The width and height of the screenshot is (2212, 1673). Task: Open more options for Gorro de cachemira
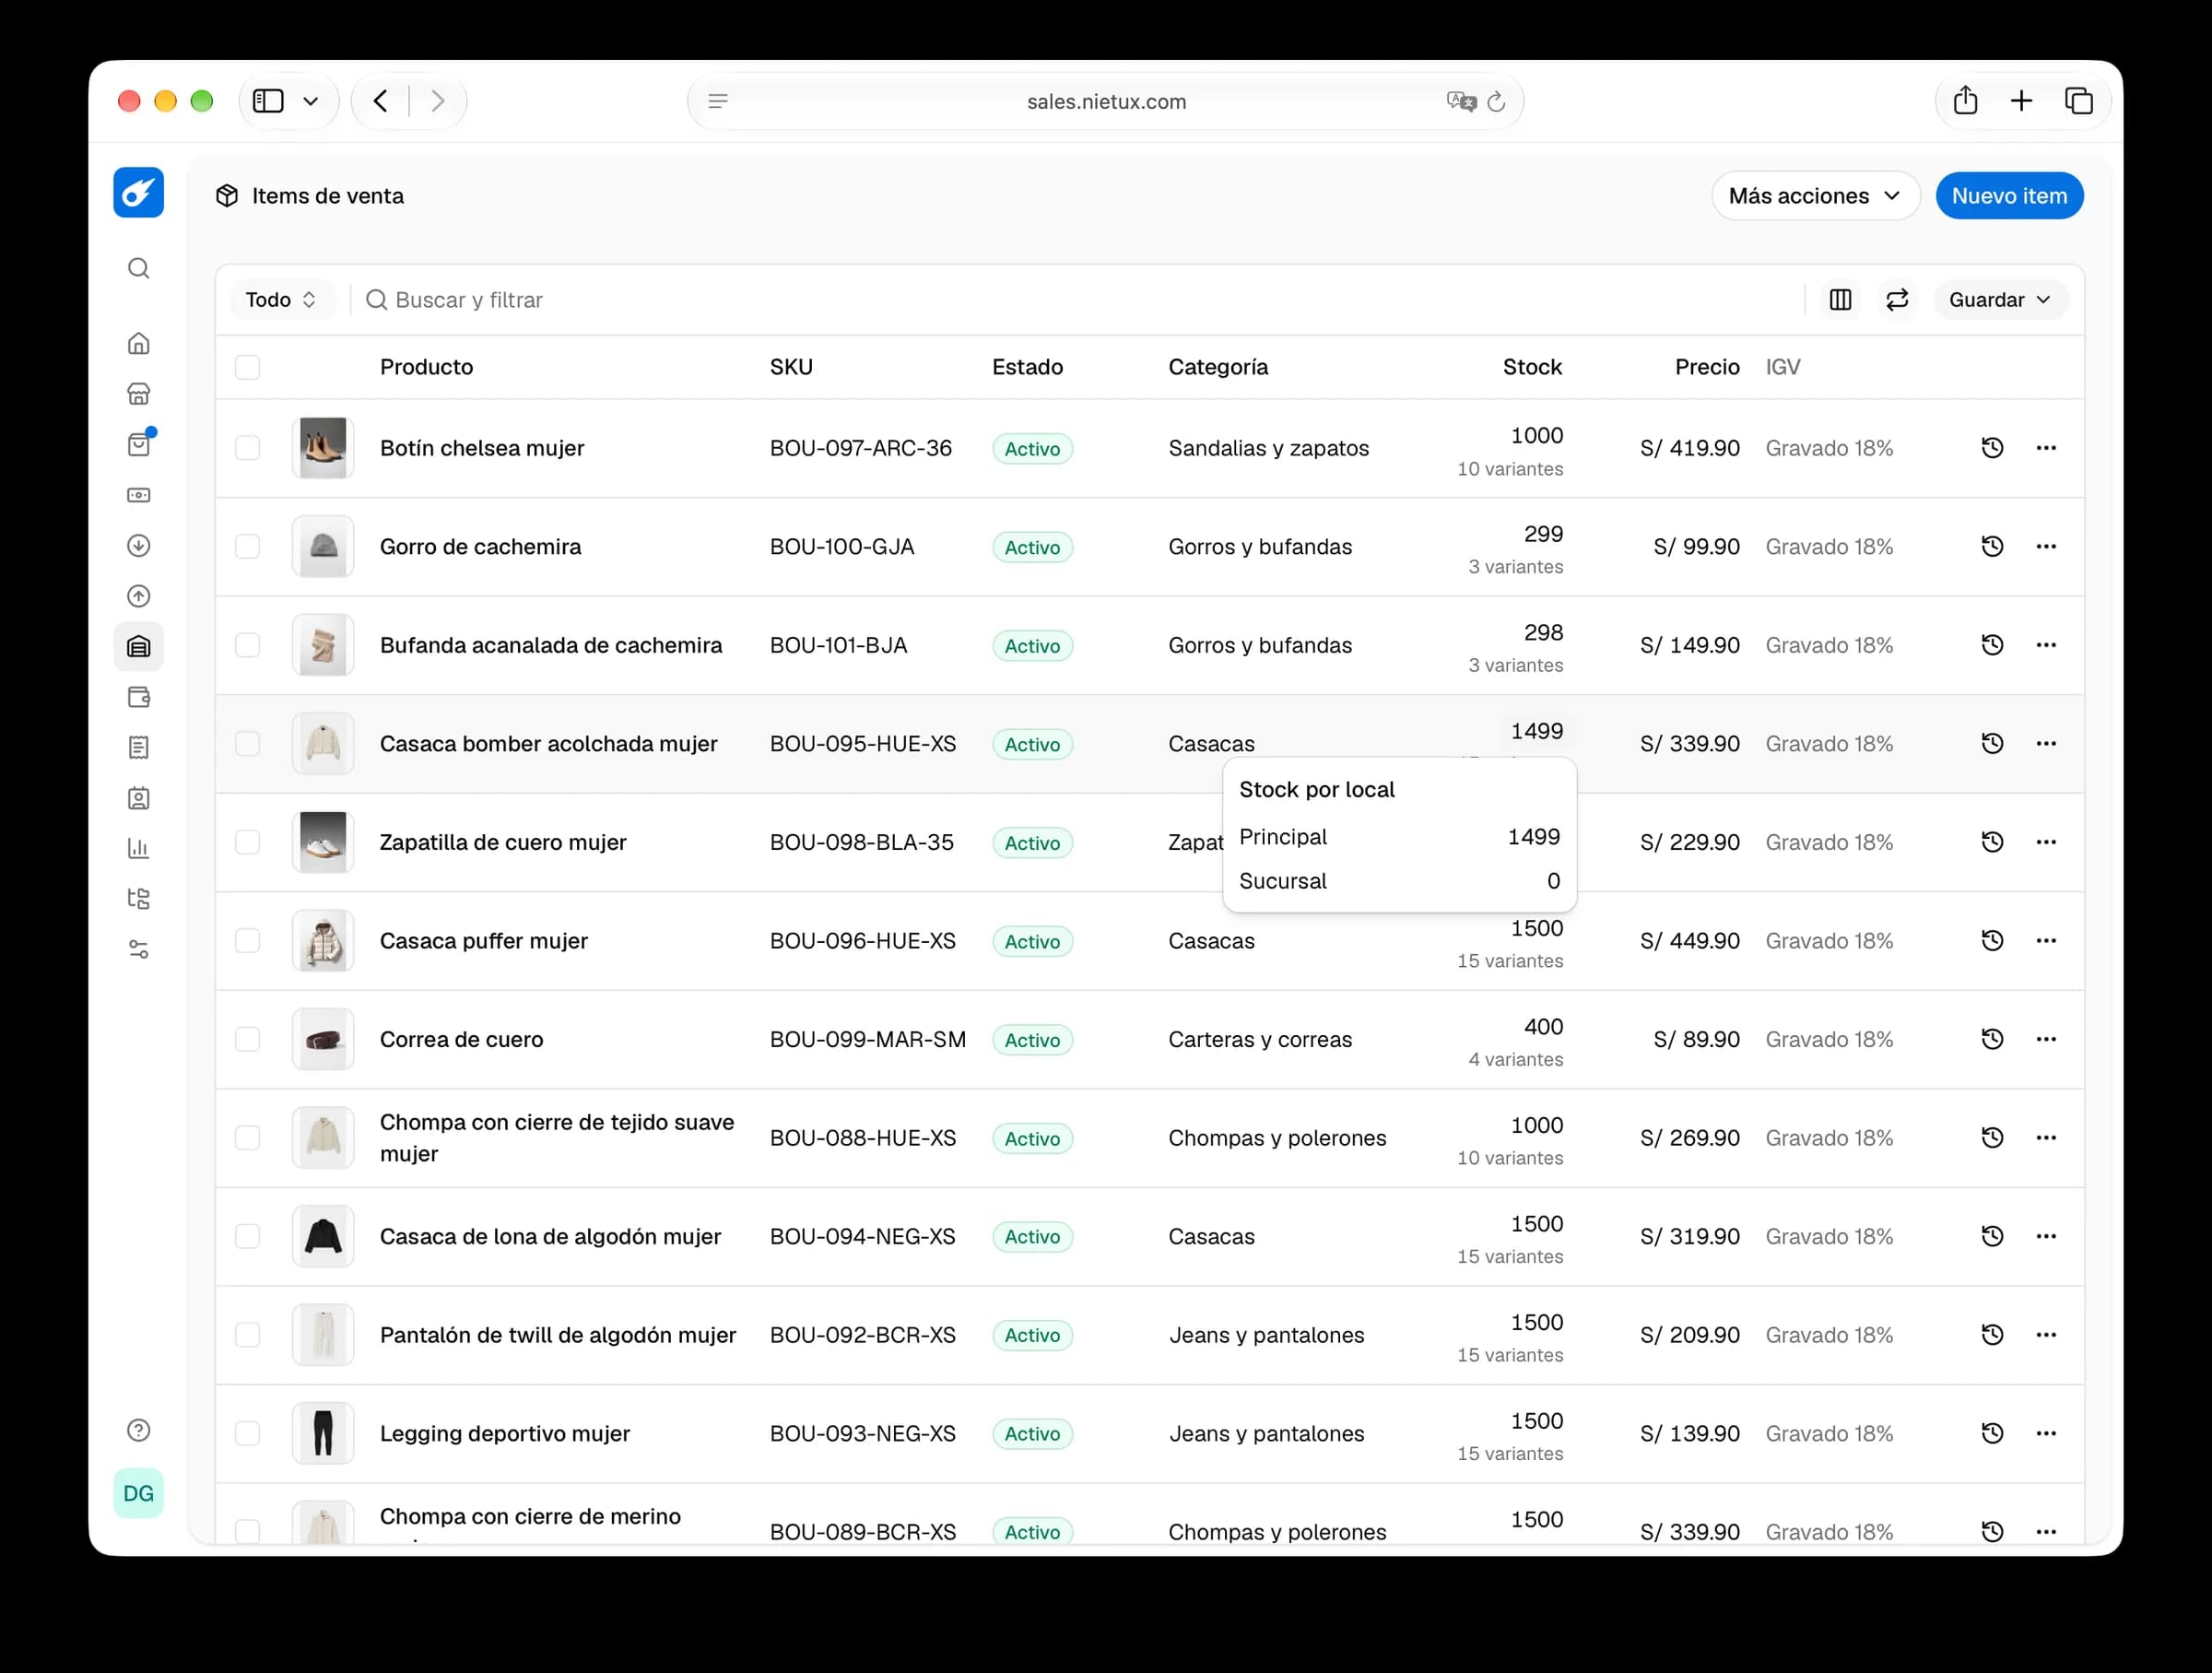[2046, 546]
